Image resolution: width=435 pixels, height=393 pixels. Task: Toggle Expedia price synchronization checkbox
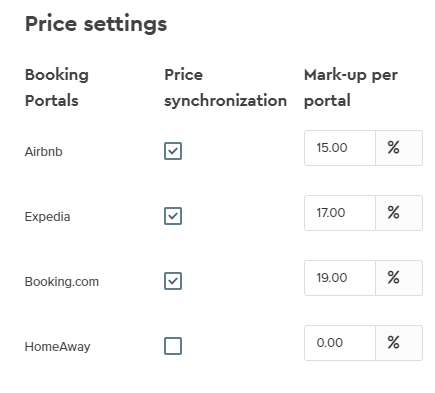(173, 216)
